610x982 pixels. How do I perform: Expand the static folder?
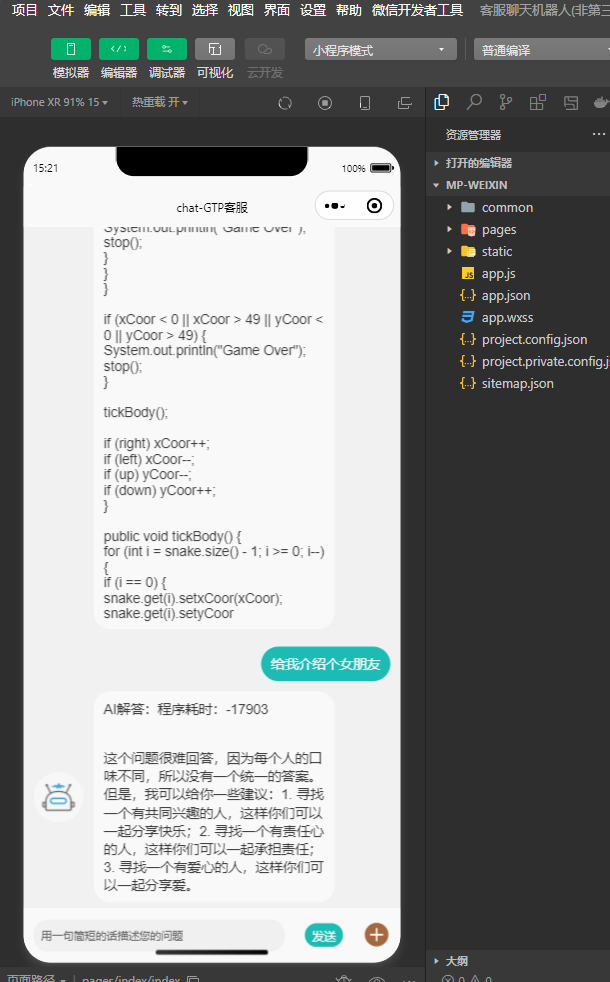tap(518, 251)
